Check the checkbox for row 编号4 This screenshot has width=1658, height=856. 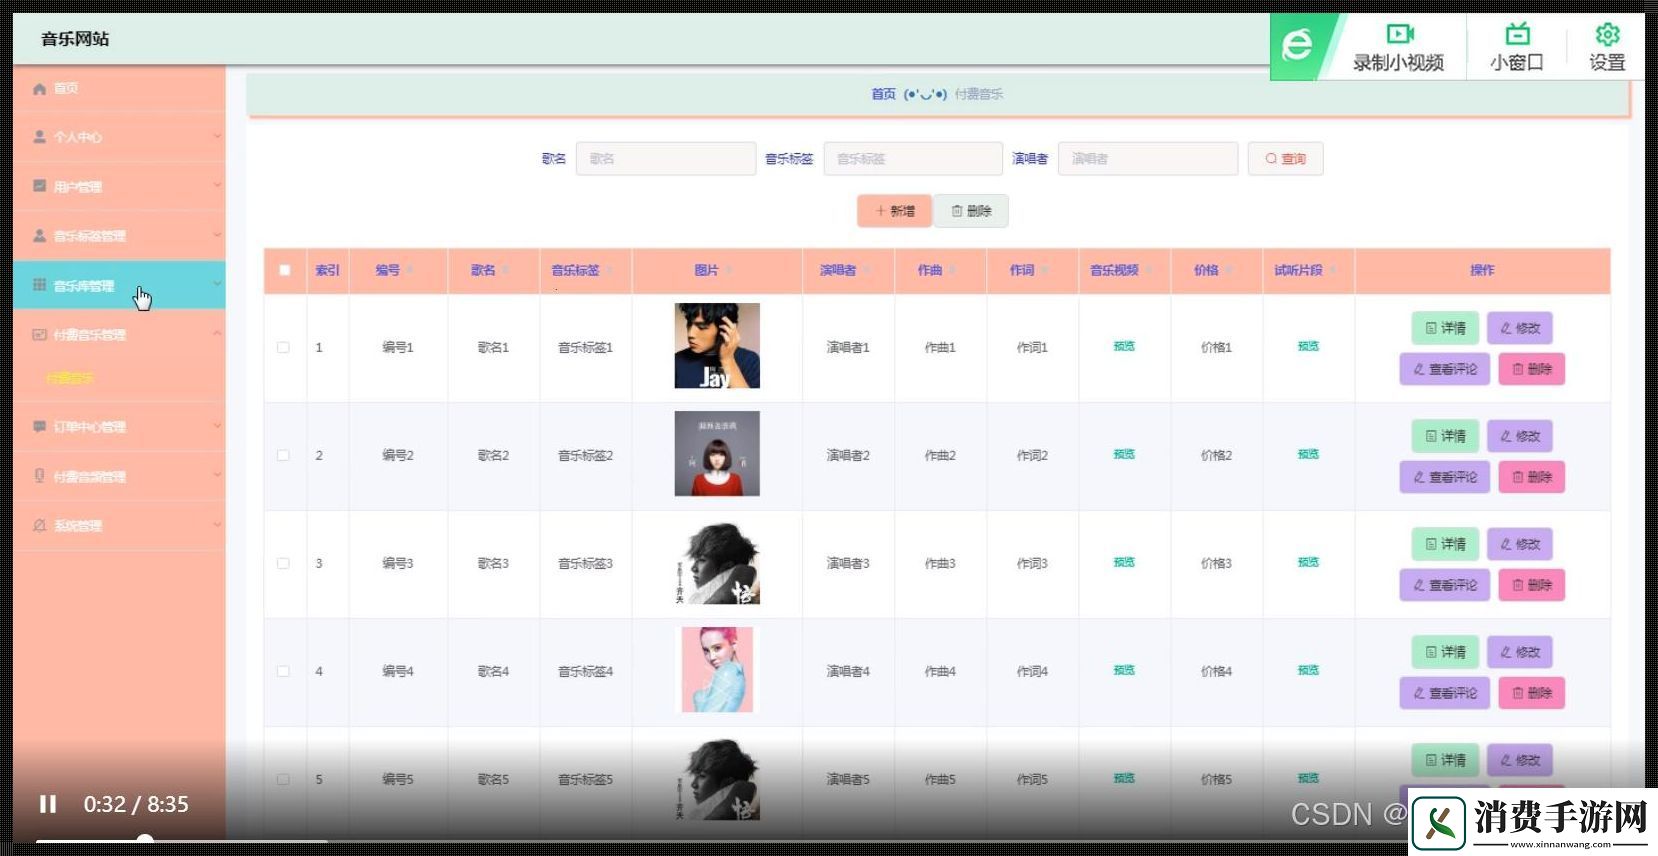tap(283, 671)
